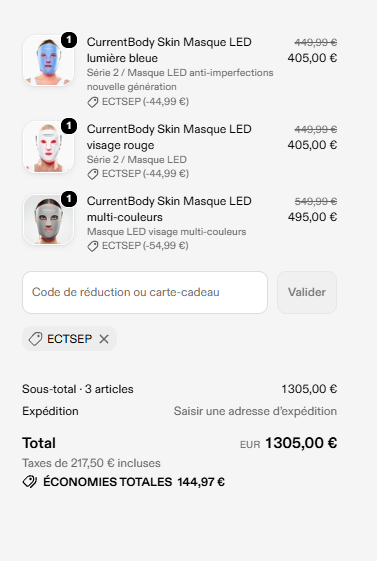Select 'Masque LED lumière bleue' product title

coord(169,50)
